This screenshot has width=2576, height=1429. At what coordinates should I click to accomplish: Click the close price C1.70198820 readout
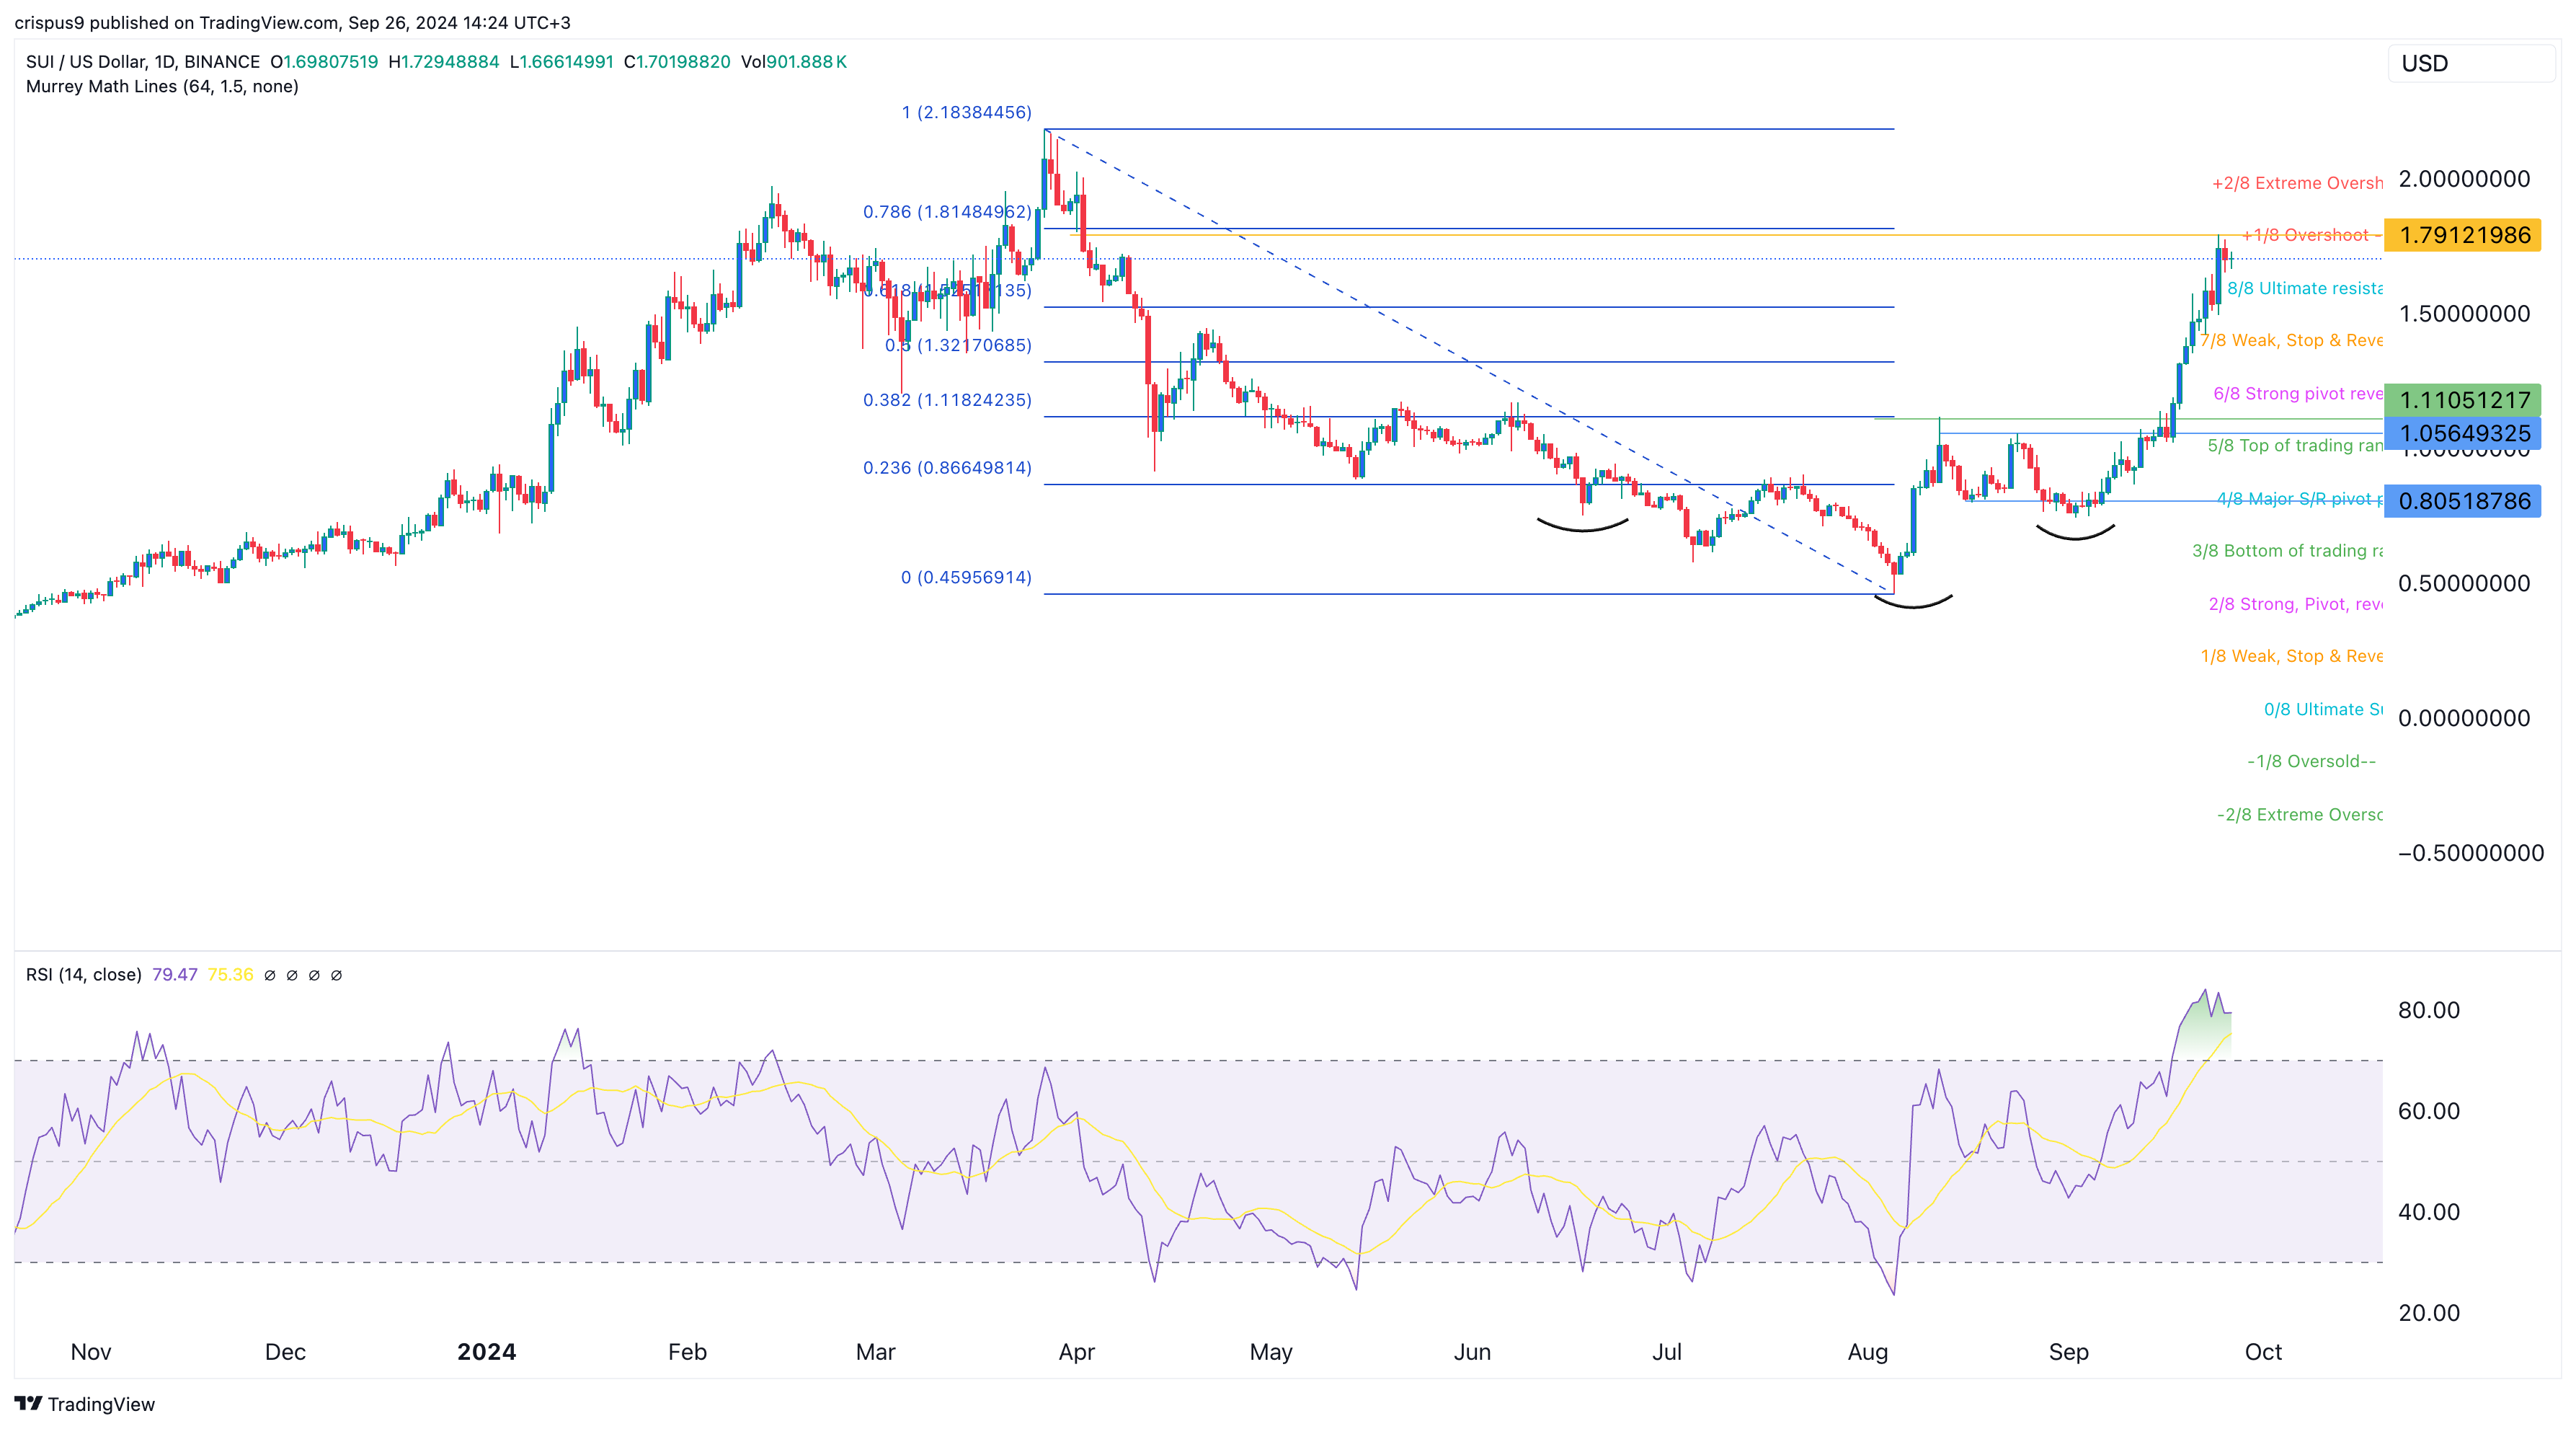pyautogui.click(x=677, y=61)
